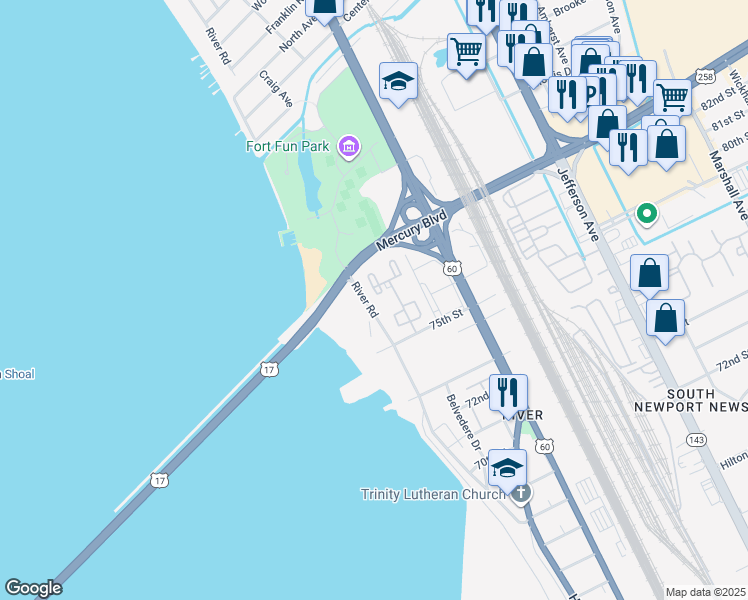748x600 pixels.
Task: Click the Route 258 highway shield
Action: click(705, 77)
